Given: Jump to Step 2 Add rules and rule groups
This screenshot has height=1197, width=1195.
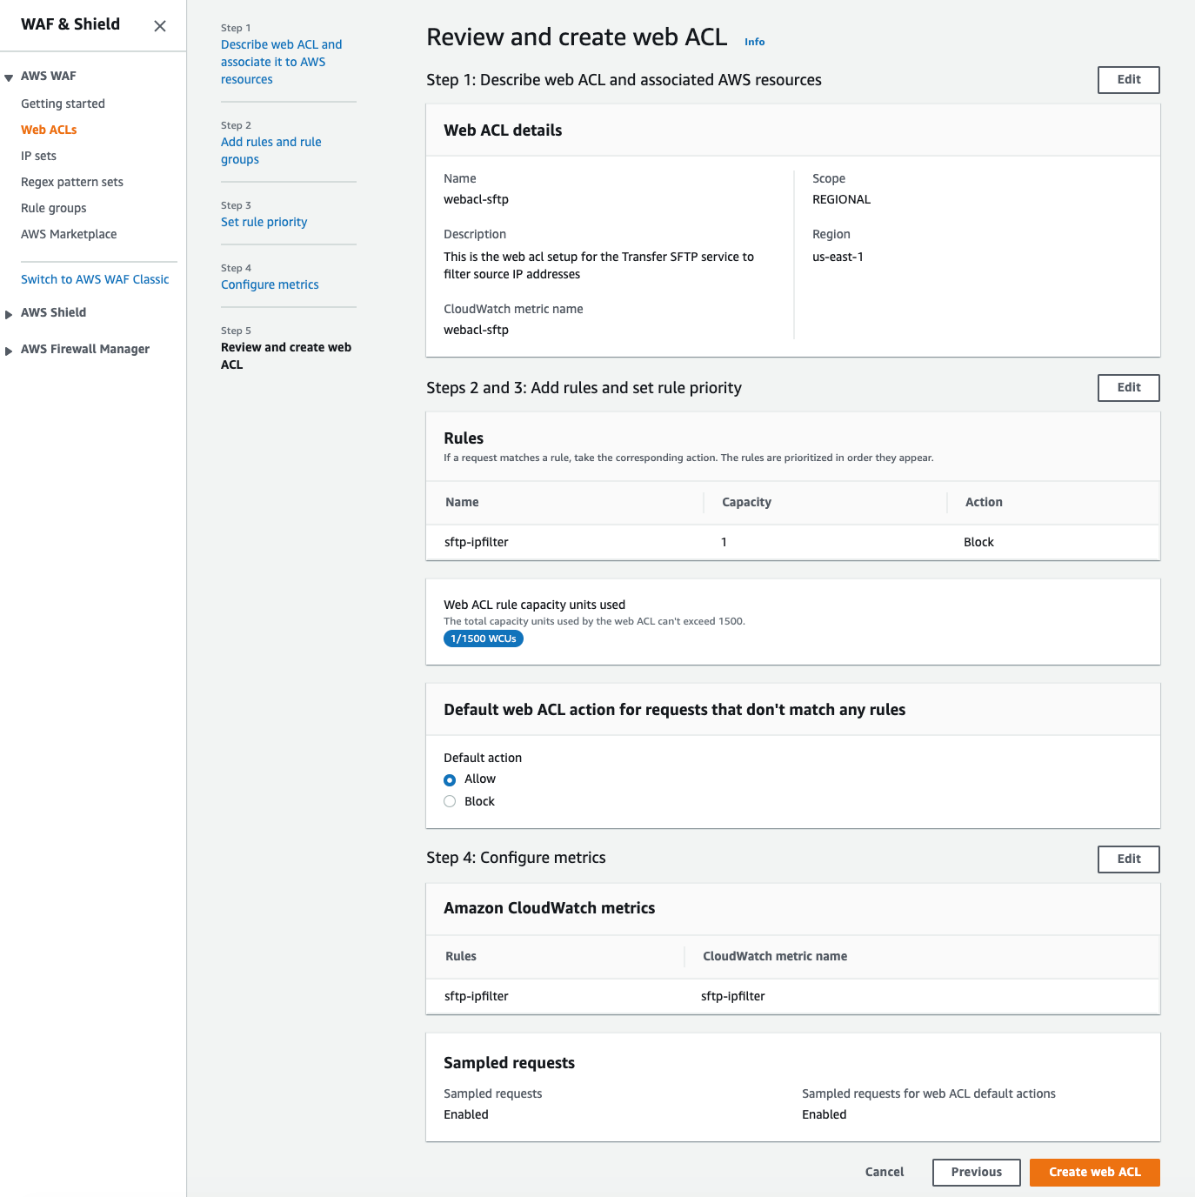Looking at the screenshot, I should 271,150.
